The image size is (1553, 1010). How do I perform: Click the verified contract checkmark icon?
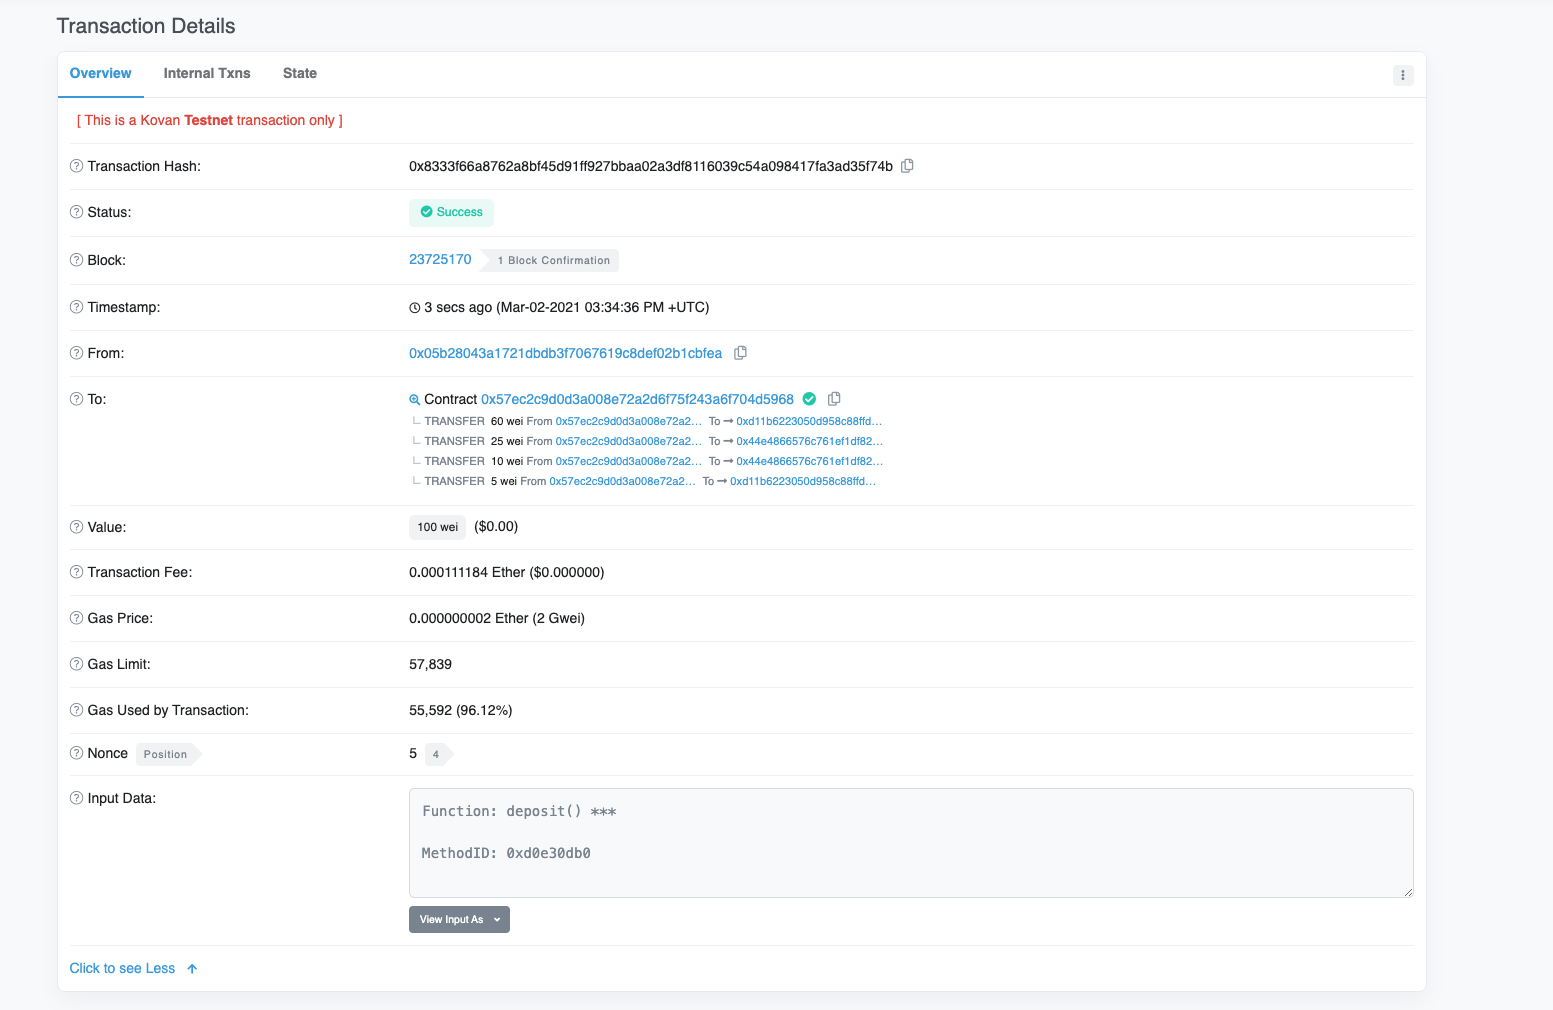(809, 399)
